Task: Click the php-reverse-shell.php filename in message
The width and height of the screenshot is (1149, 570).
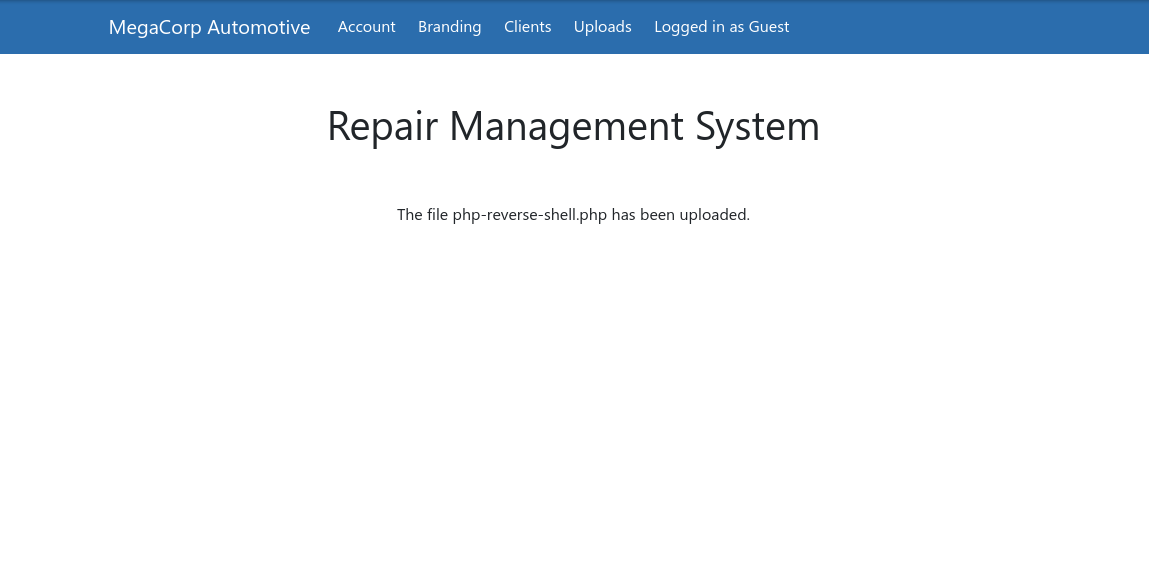Action: point(529,214)
